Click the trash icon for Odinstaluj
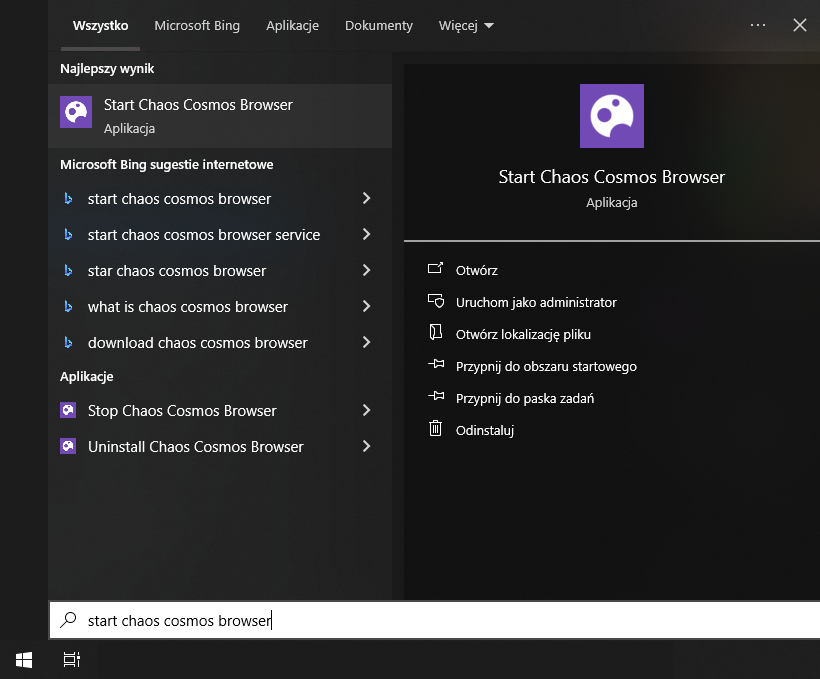 tap(435, 428)
